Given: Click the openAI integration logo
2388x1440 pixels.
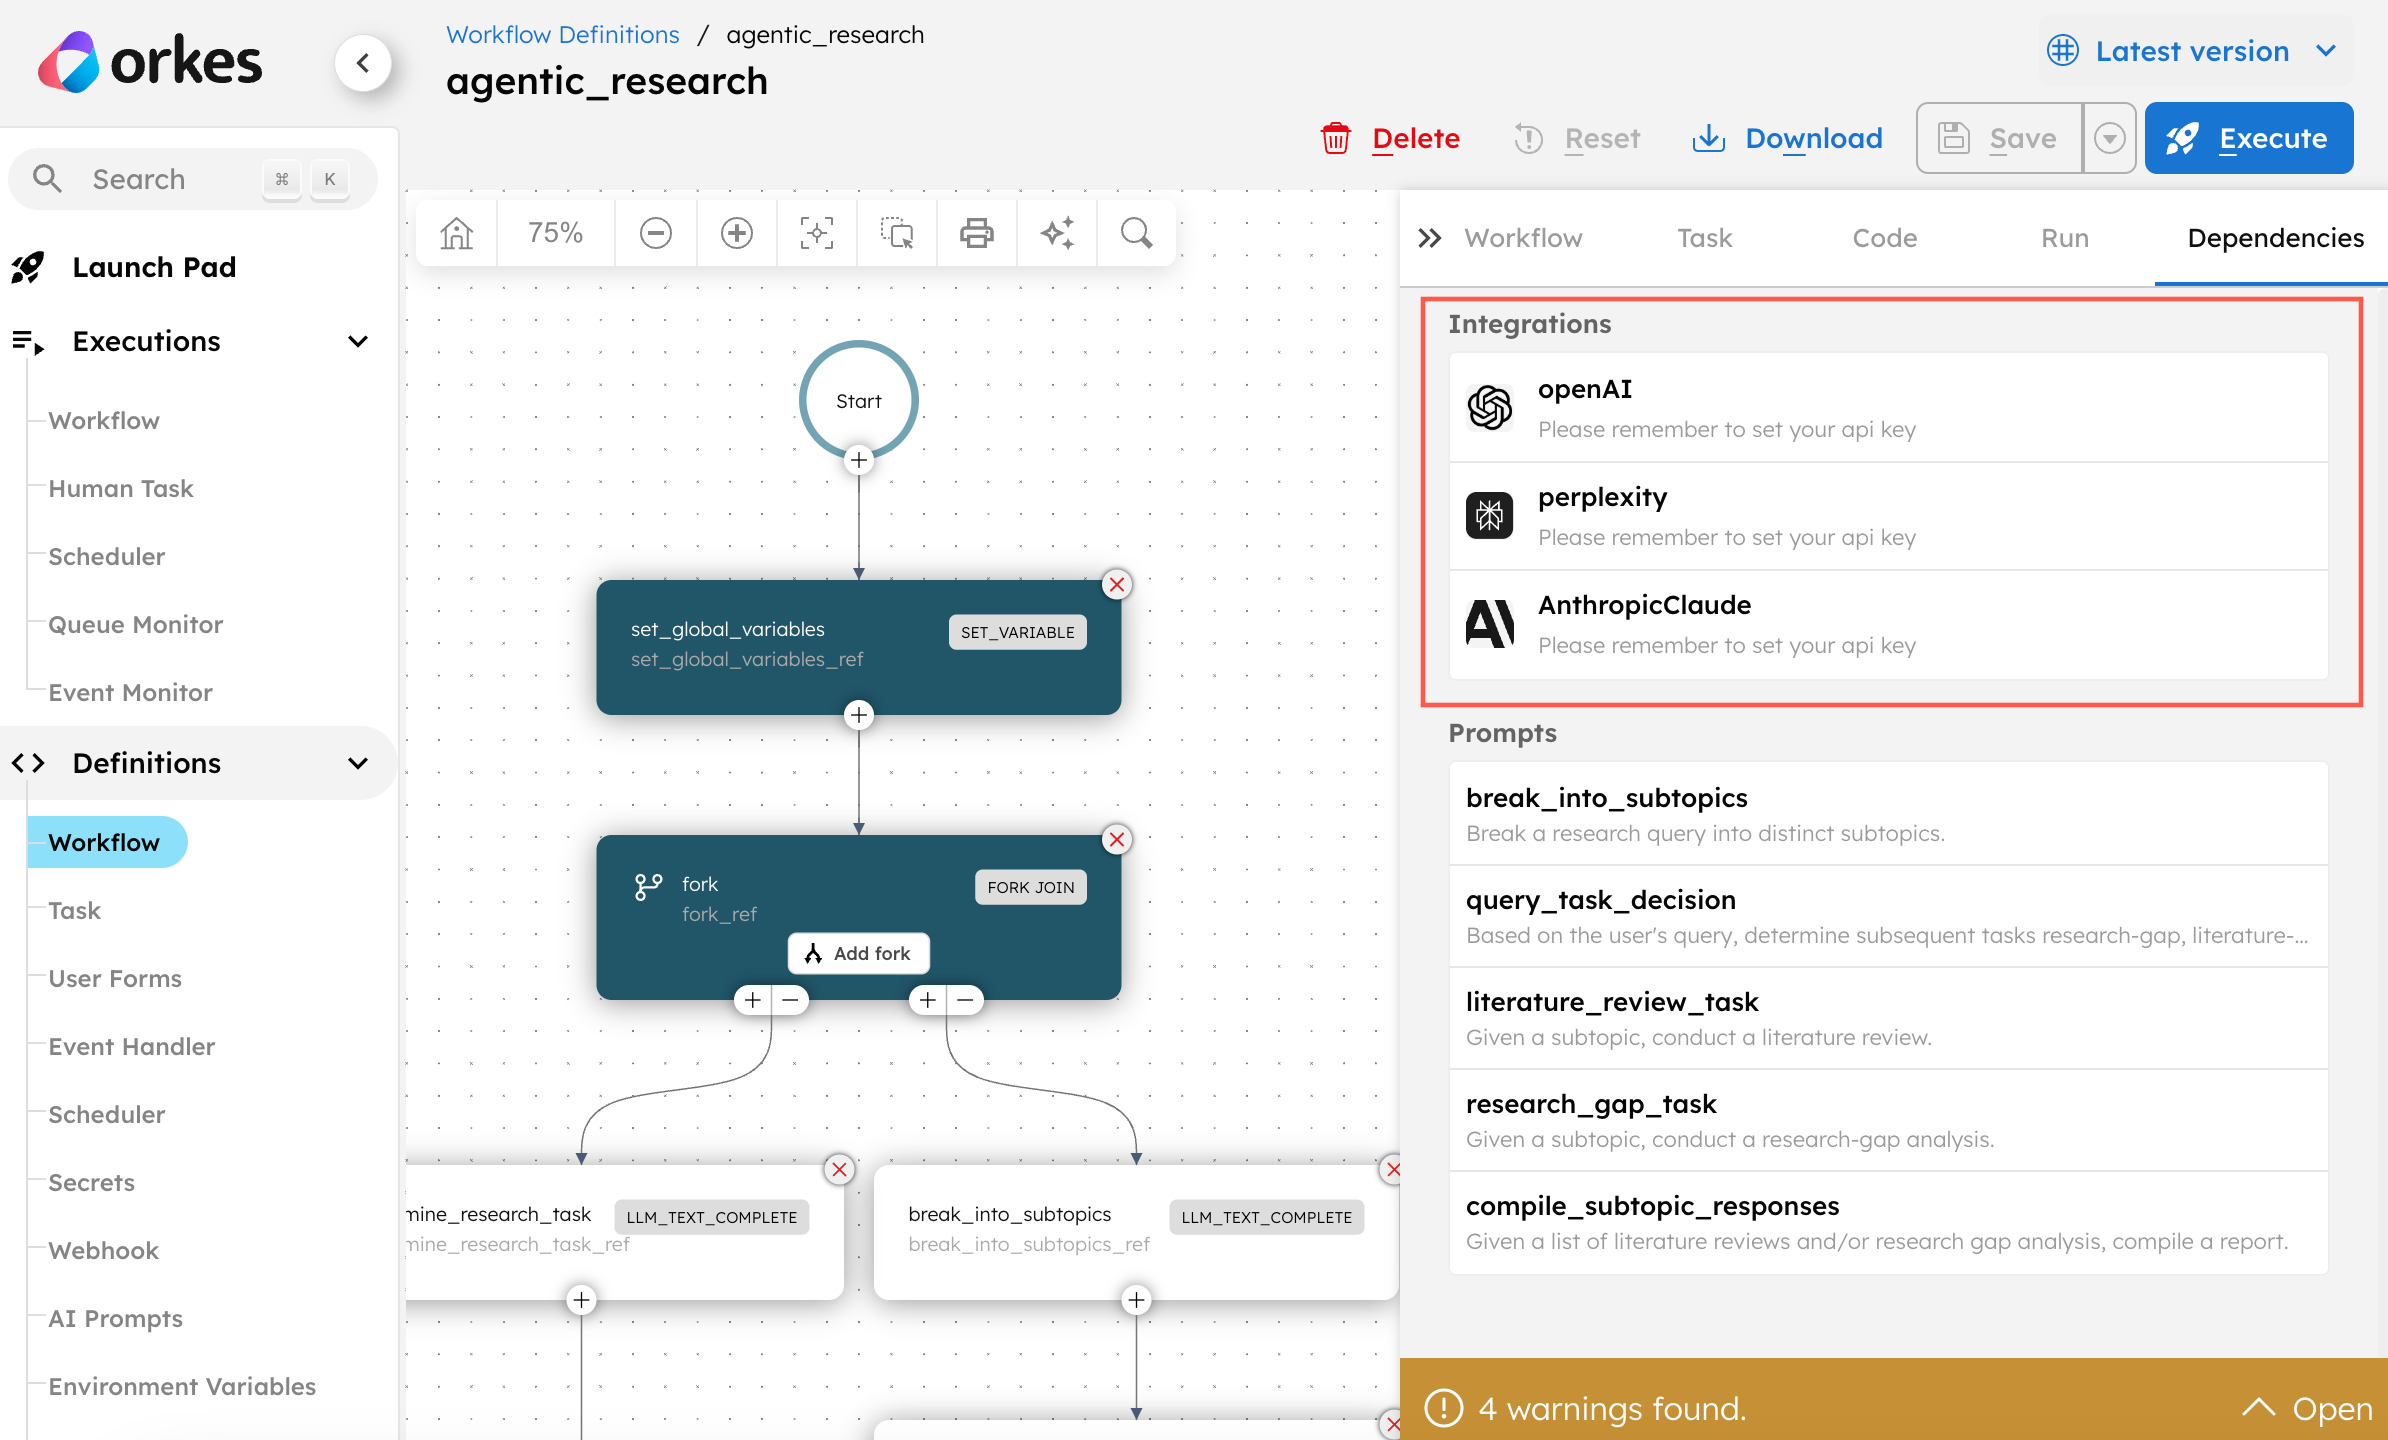Looking at the screenshot, I should [x=1490, y=408].
